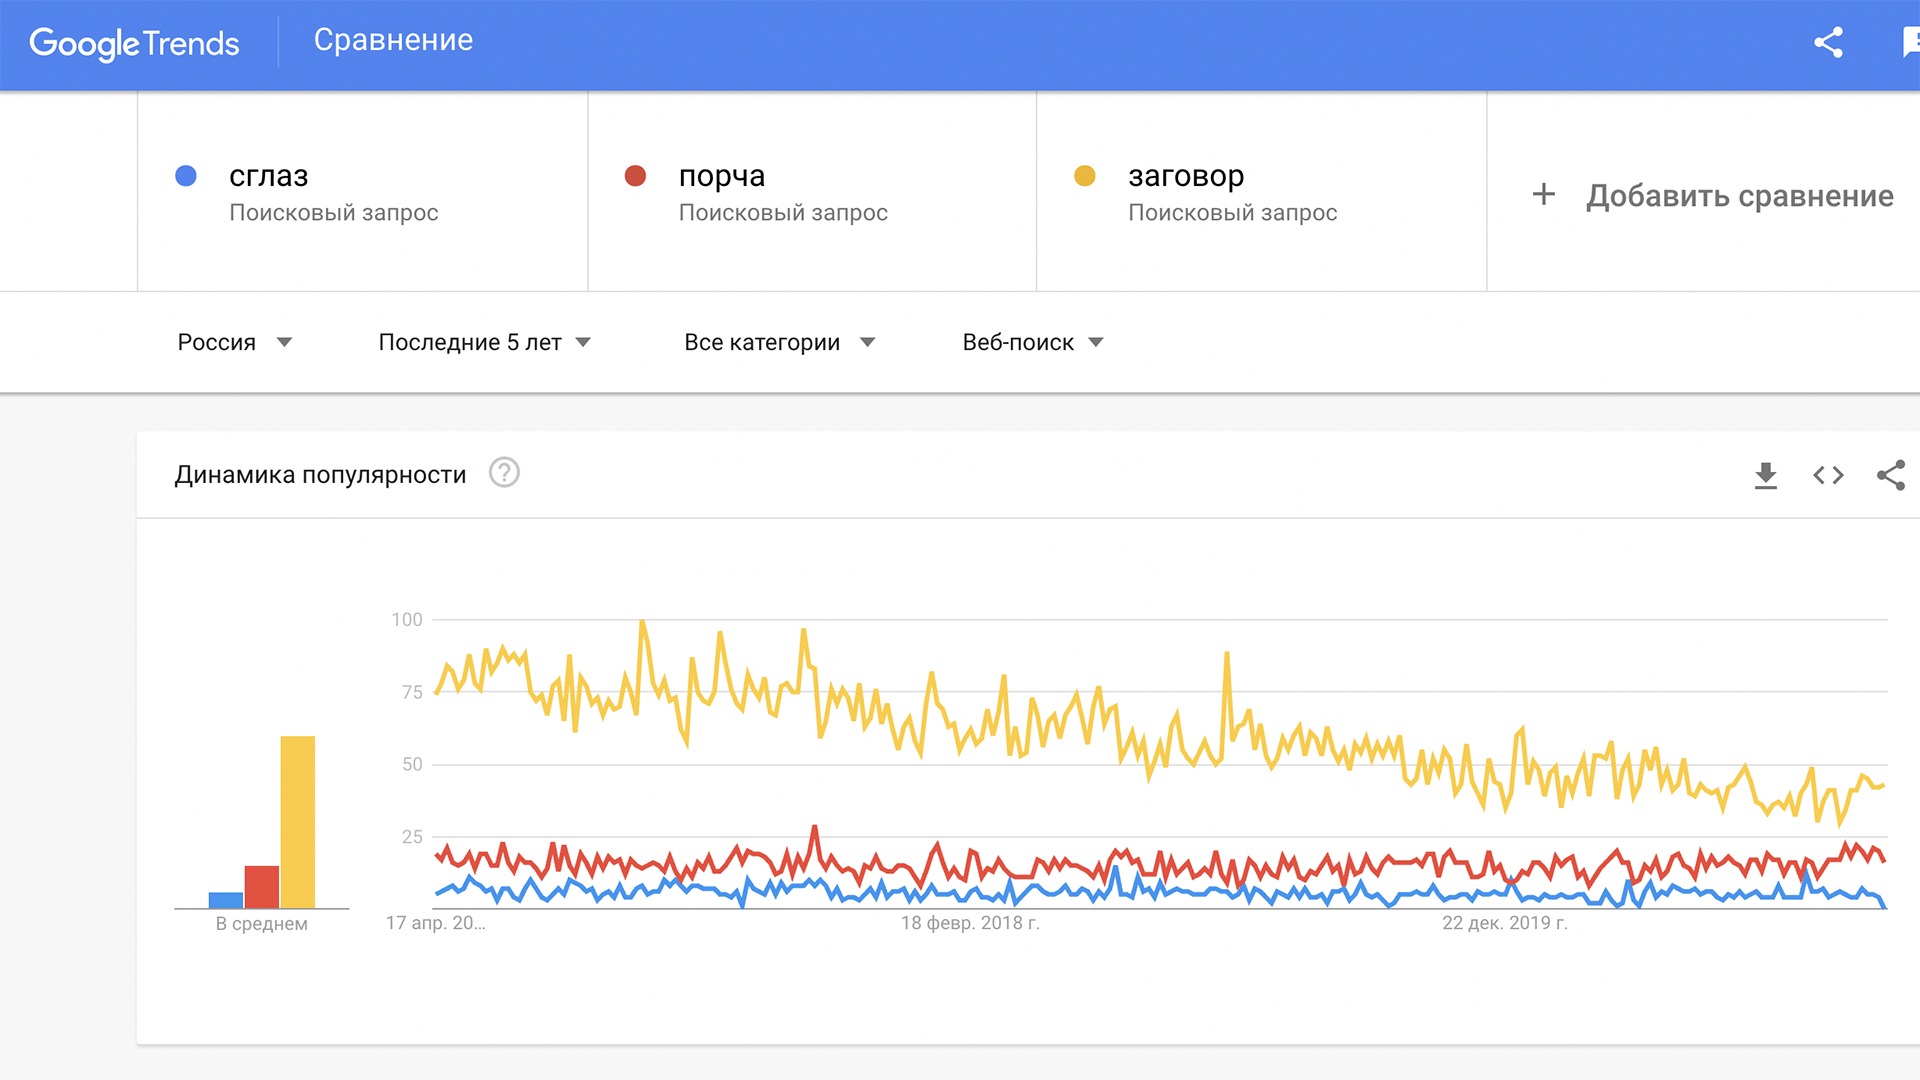Edit the заговор search term
The width and height of the screenshot is (1920, 1080).
(1186, 176)
